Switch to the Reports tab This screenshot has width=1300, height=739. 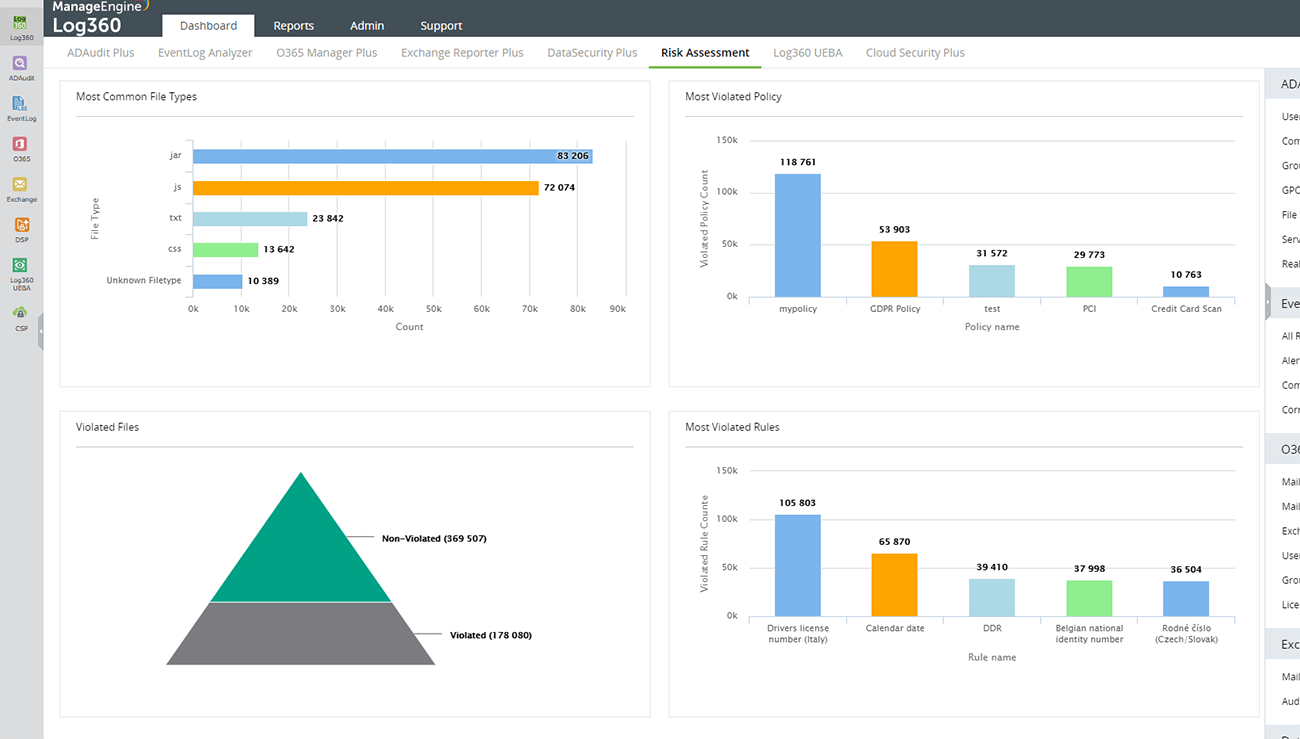coord(293,26)
